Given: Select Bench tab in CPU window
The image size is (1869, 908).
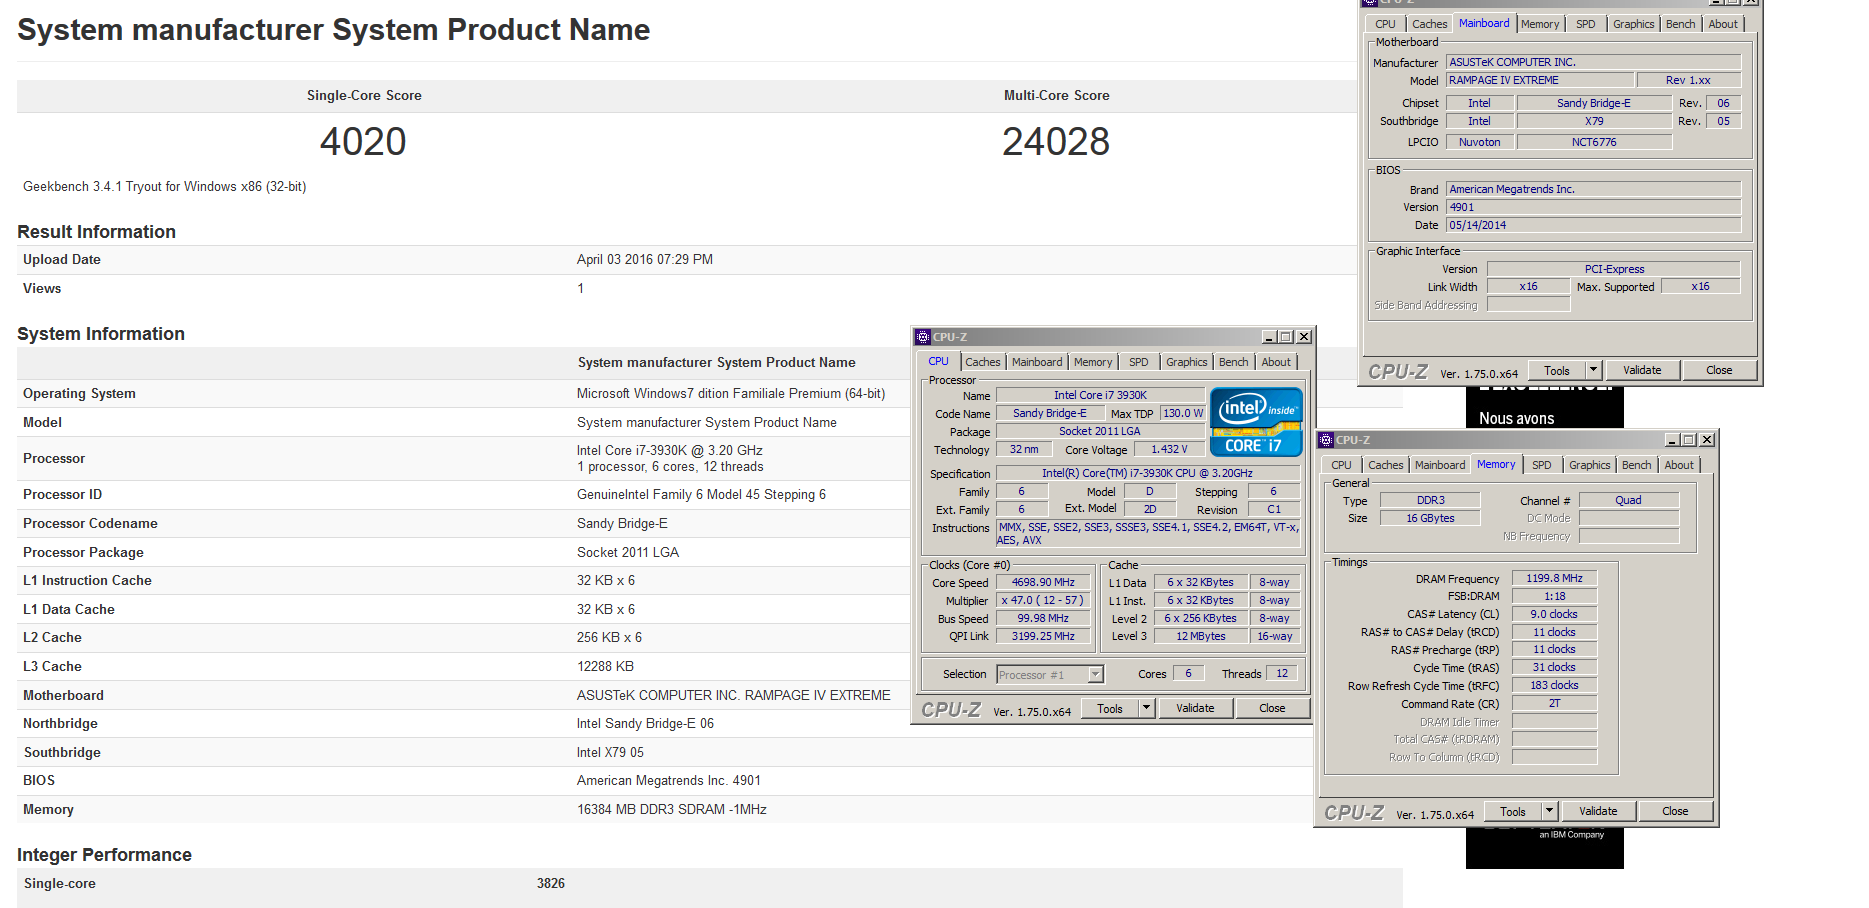Looking at the screenshot, I should 1234,362.
